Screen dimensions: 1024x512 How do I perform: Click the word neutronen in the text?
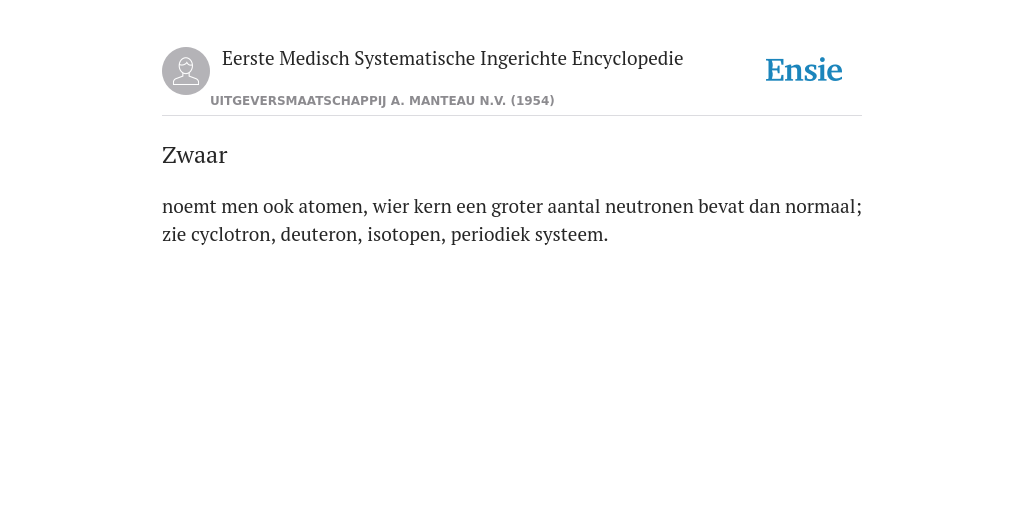pyautogui.click(x=649, y=206)
